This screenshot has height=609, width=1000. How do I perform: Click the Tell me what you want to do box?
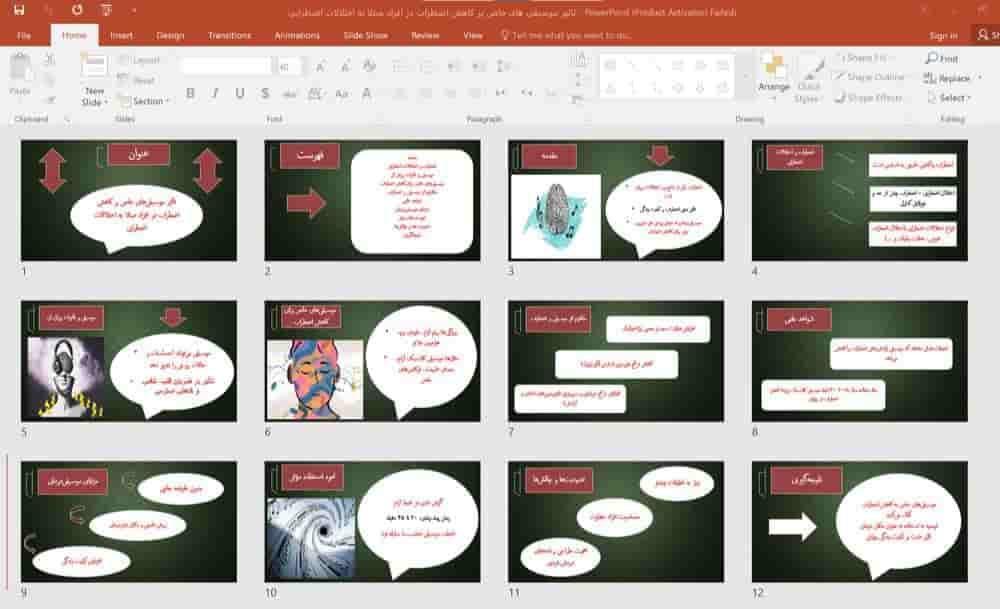[x=568, y=36]
